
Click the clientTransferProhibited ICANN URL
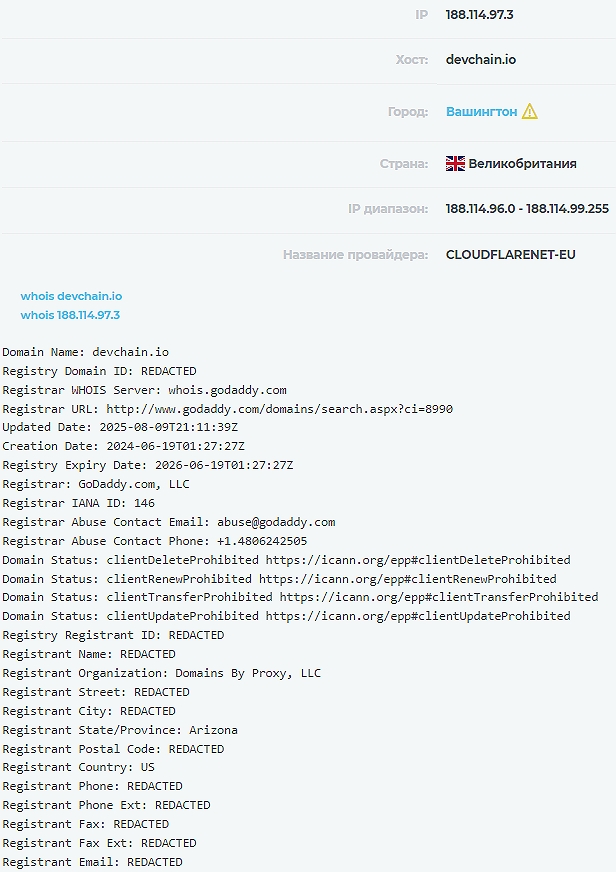(438, 597)
